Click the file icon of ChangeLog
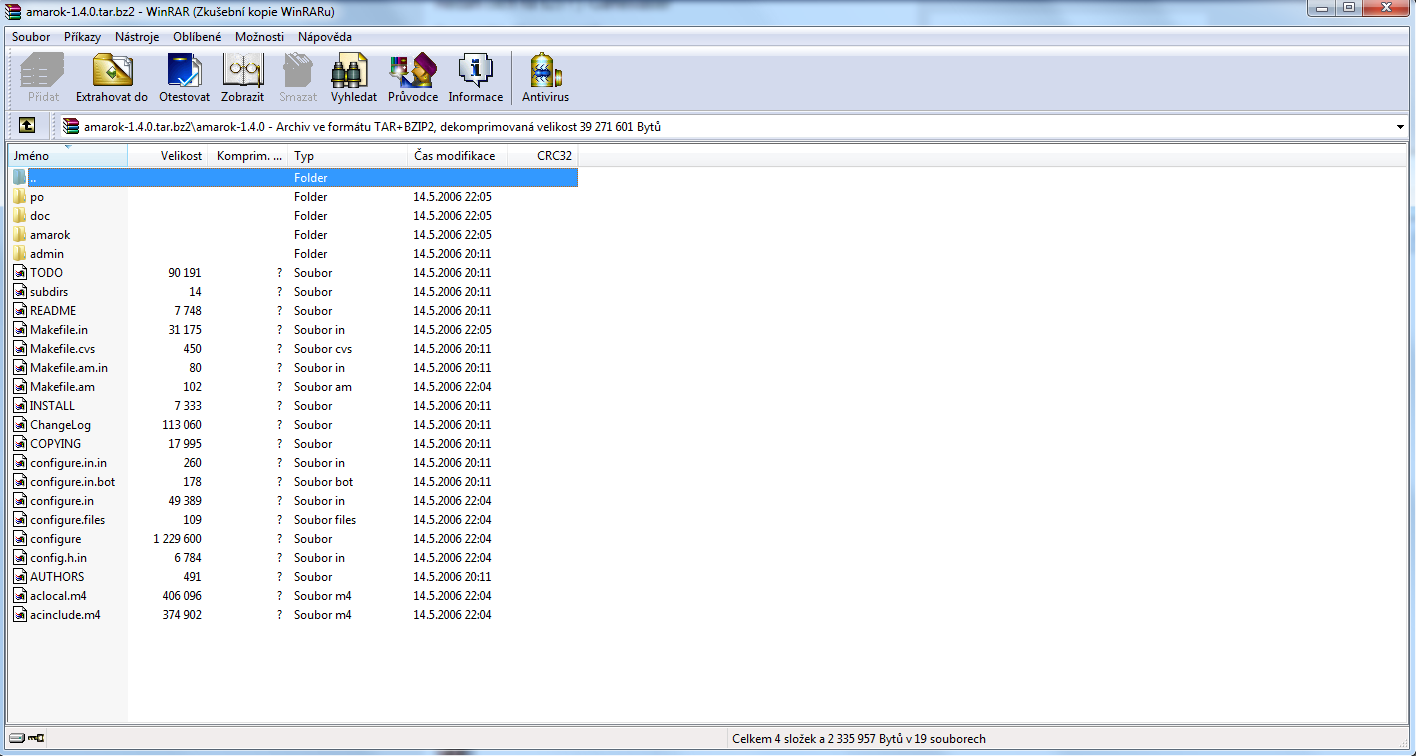The width and height of the screenshot is (1416, 756). pos(20,425)
